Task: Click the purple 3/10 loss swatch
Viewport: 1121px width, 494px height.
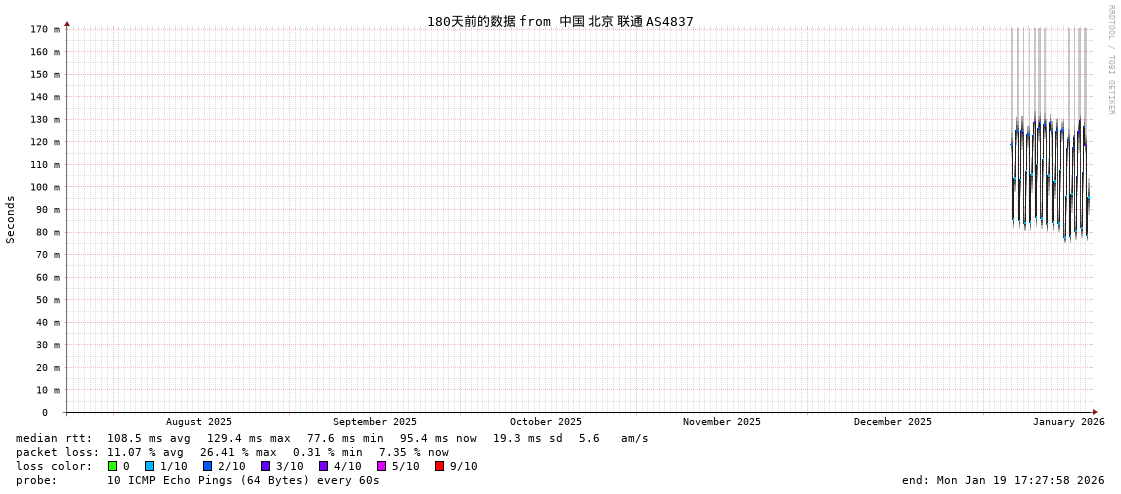Action: (x=266, y=466)
